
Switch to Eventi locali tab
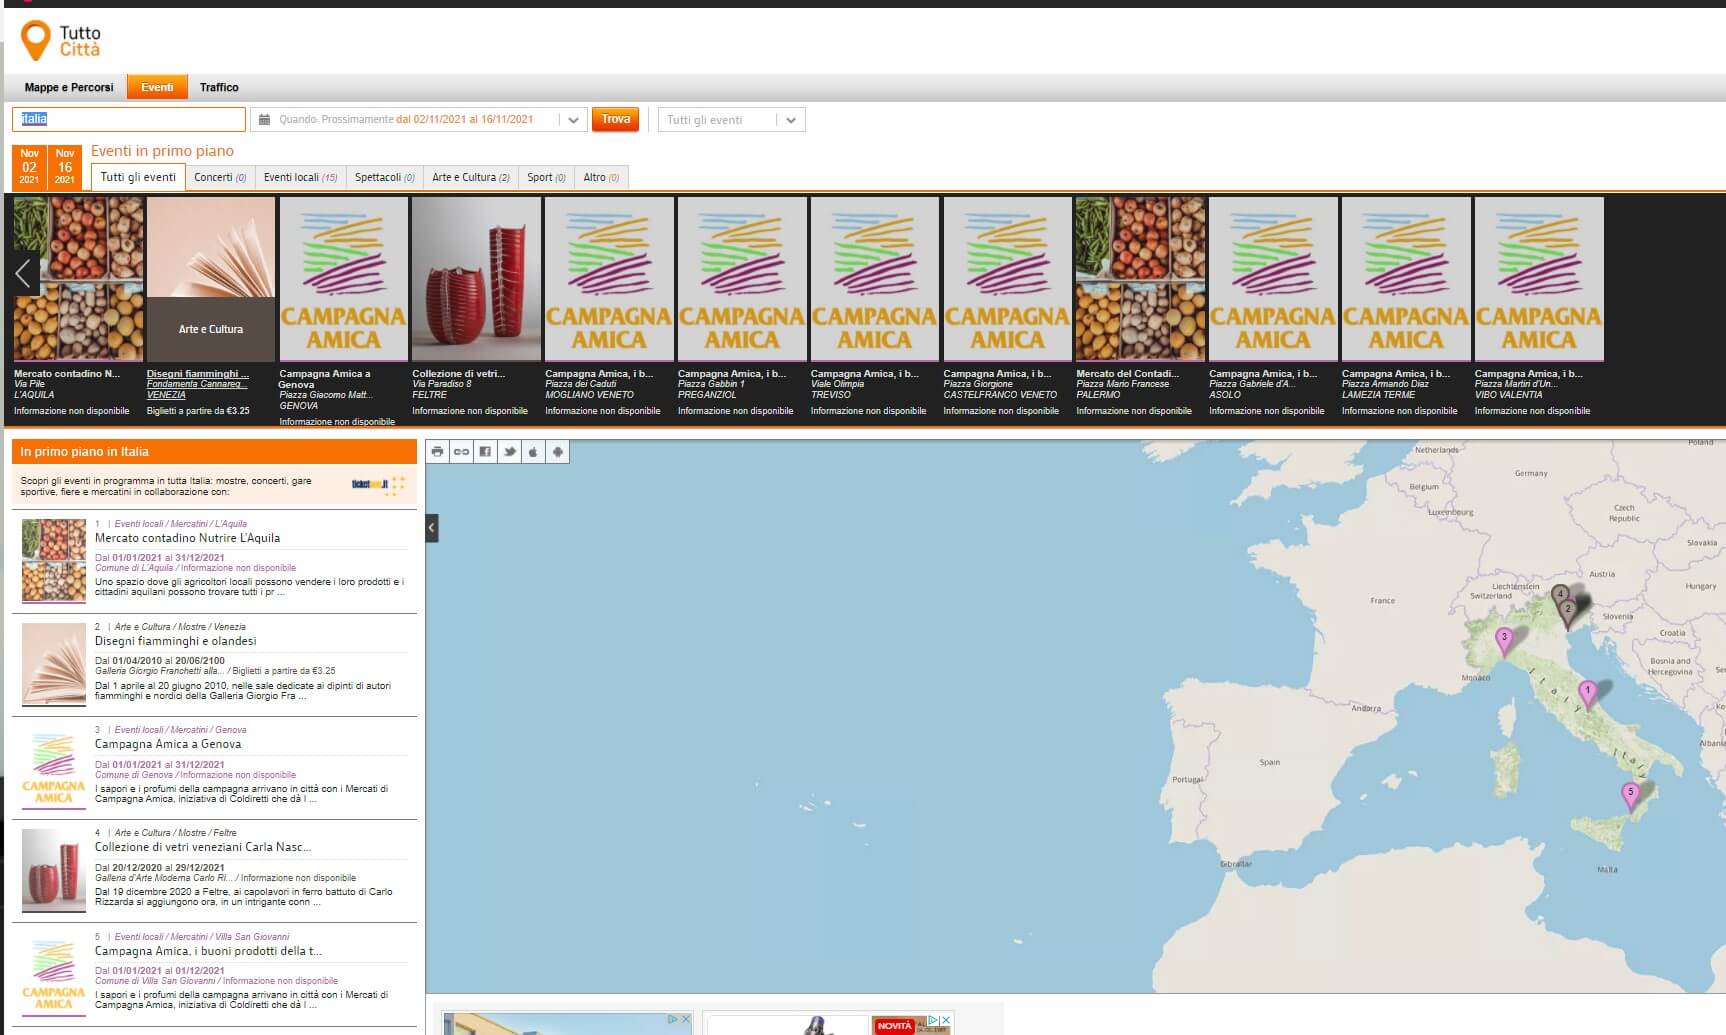(300, 177)
